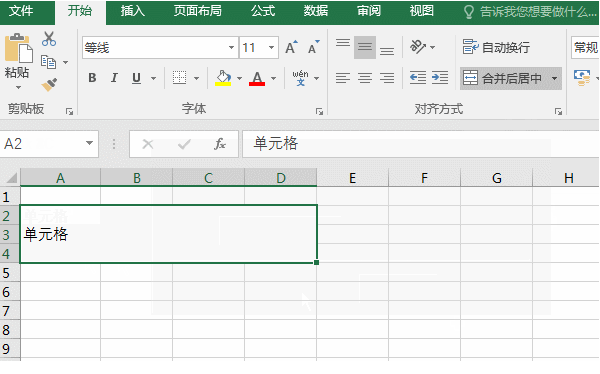Toggle Italic formatting
The width and height of the screenshot is (600, 374).
(x=114, y=78)
